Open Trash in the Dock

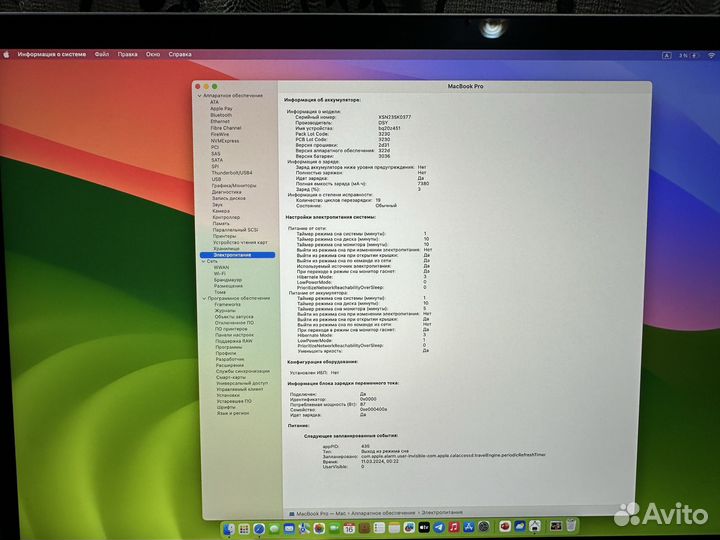[571, 525]
